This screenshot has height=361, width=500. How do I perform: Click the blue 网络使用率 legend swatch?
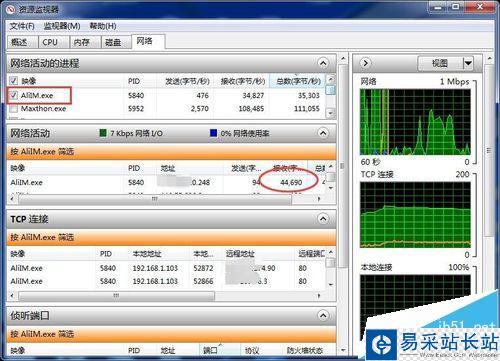213,133
